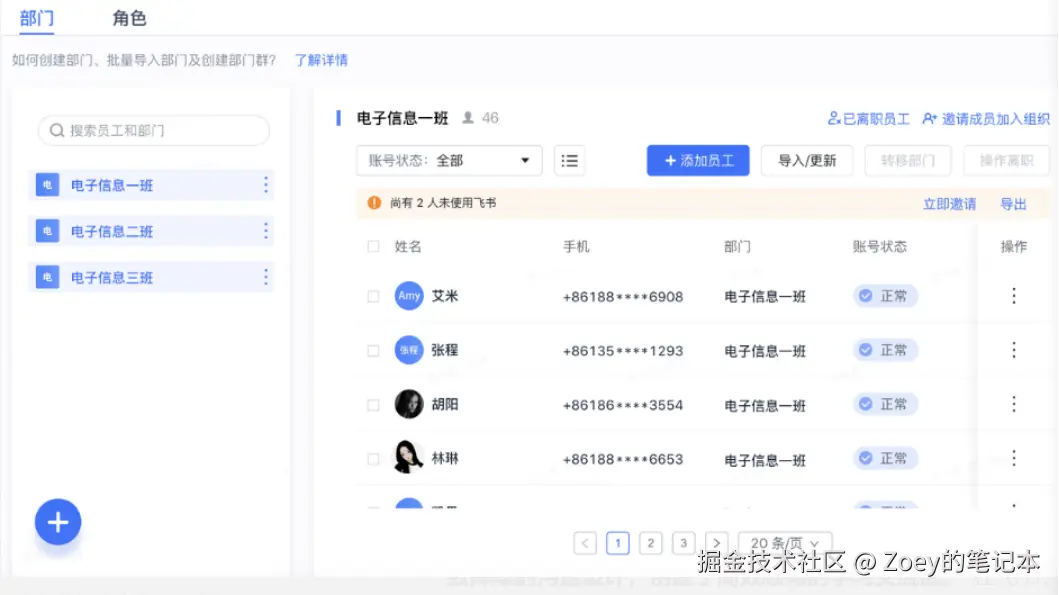This screenshot has height=595, width=1059.
Task: Go to the next page with the right arrow
Action: 716,543
